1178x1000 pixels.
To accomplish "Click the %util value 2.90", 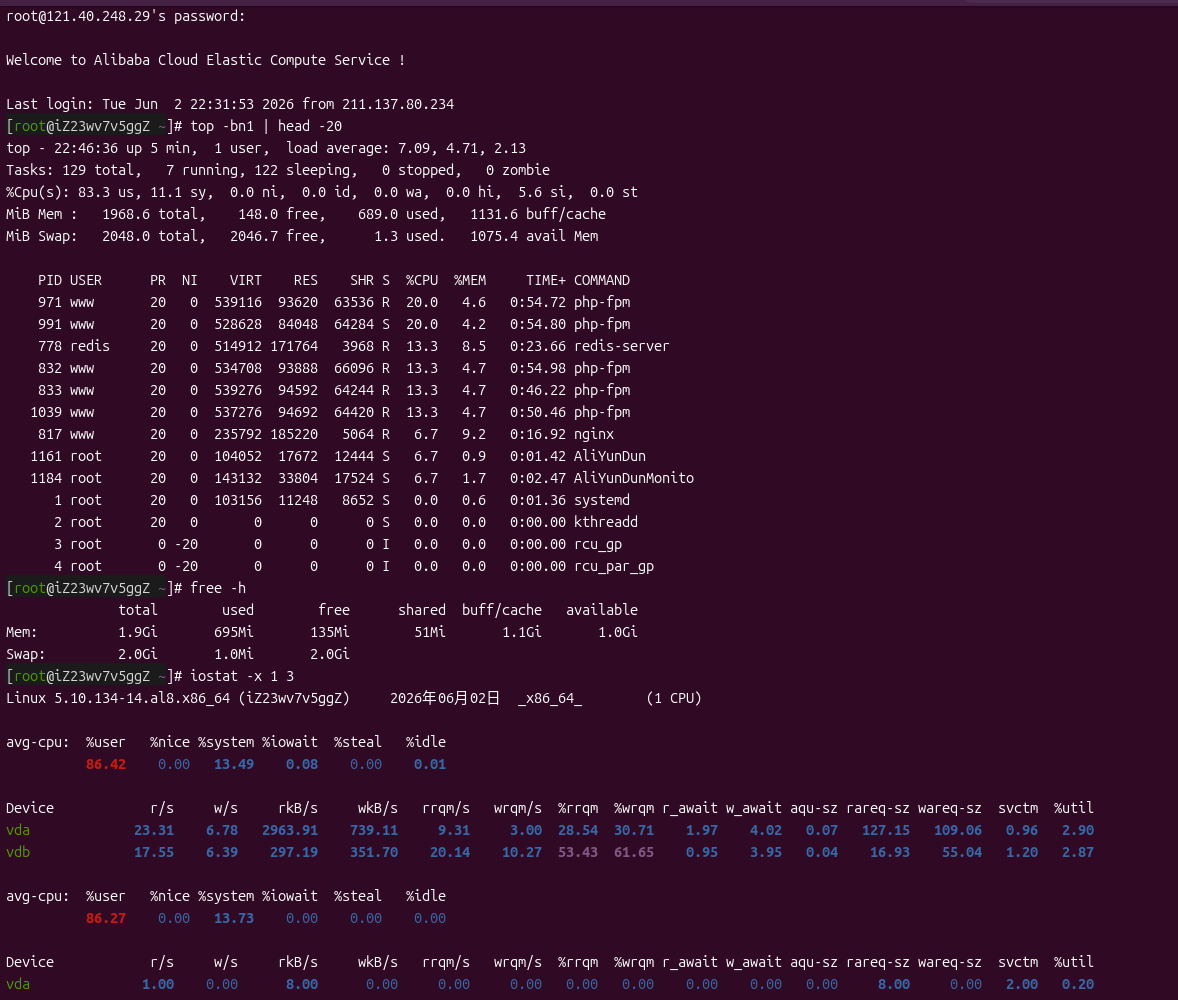I will tap(1078, 830).
